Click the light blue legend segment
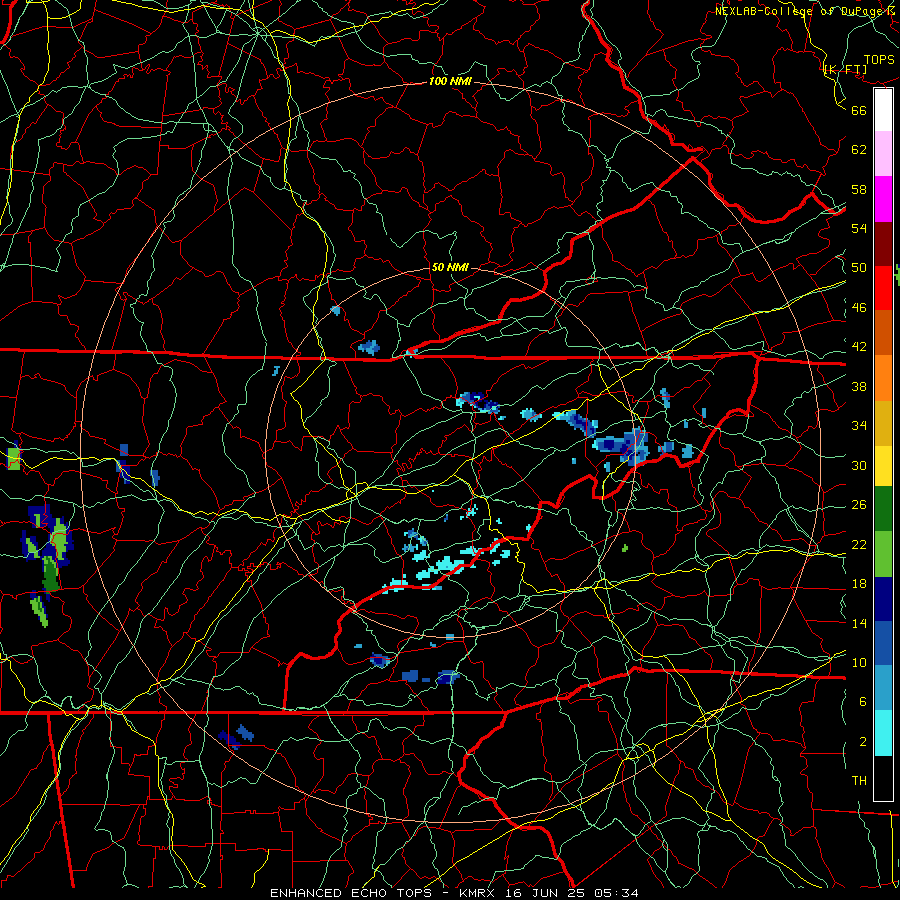Screen dimensions: 900x900 click(x=883, y=688)
